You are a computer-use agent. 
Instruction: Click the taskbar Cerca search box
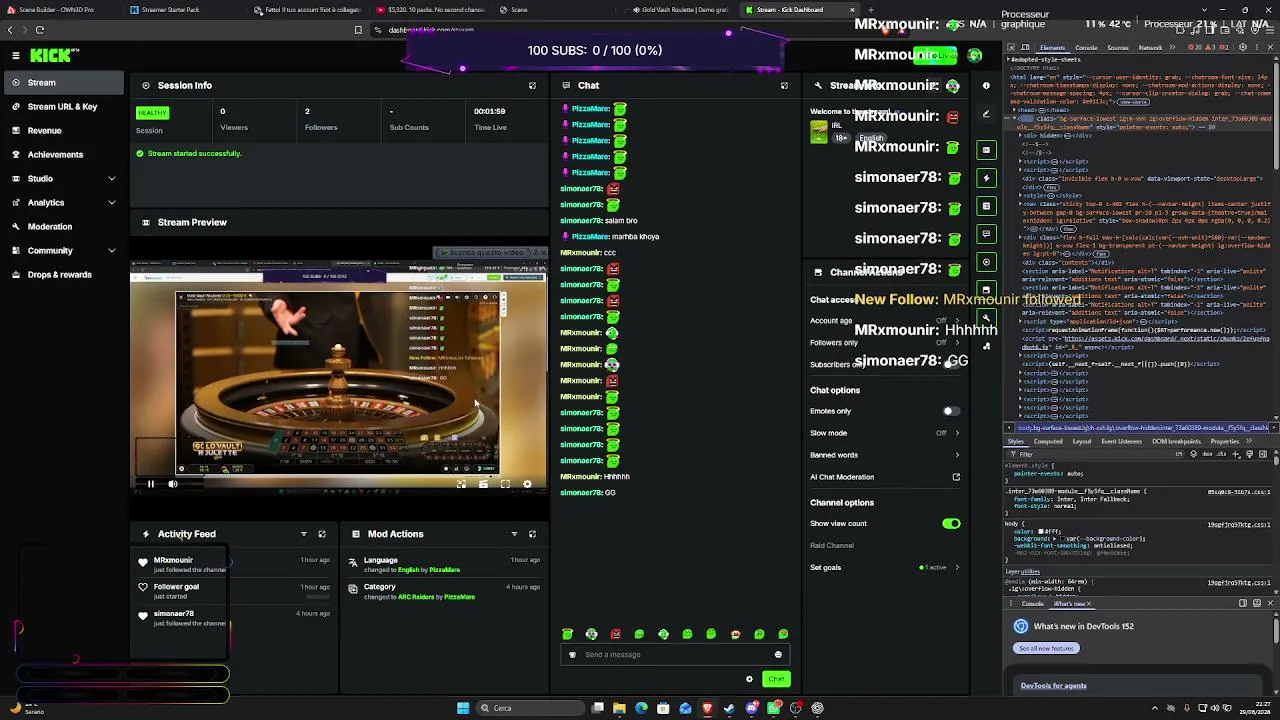(x=530, y=709)
